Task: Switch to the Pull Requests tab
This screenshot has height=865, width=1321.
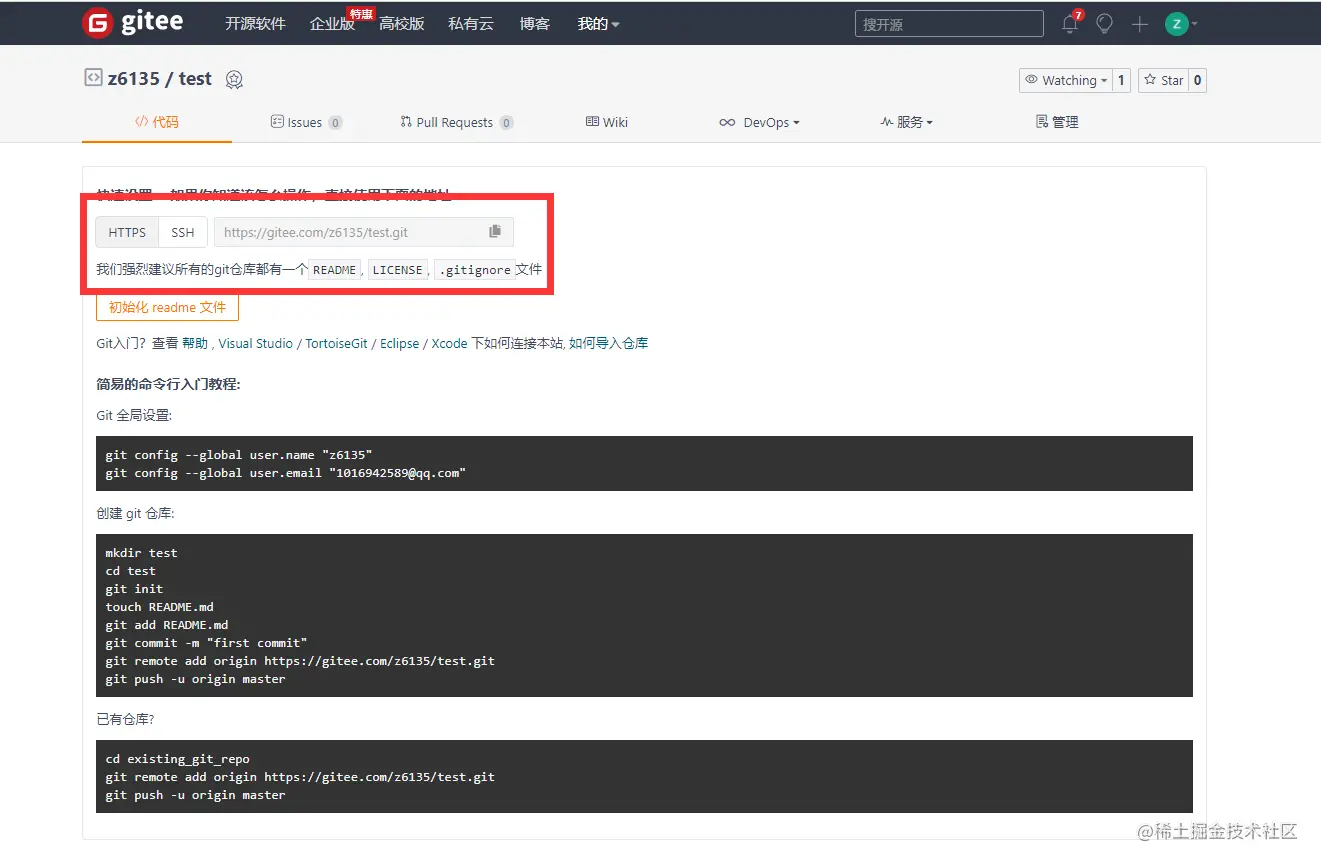Action: 456,122
